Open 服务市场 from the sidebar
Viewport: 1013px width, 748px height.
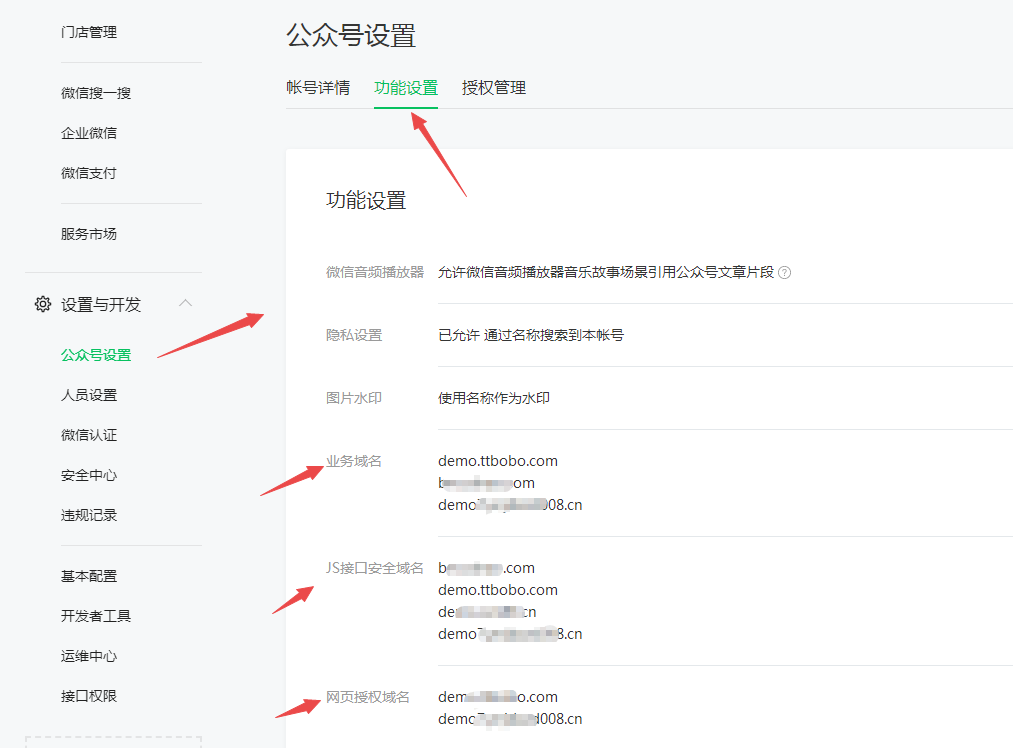coord(89,234)
